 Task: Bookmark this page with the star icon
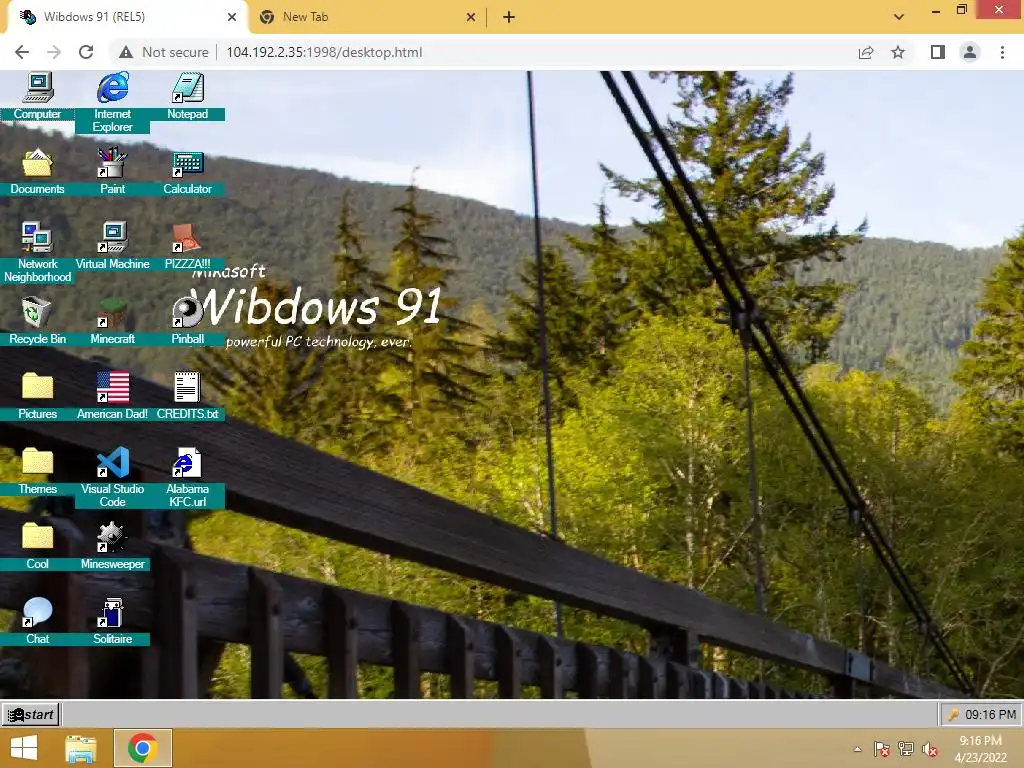[x=898, y=52]
